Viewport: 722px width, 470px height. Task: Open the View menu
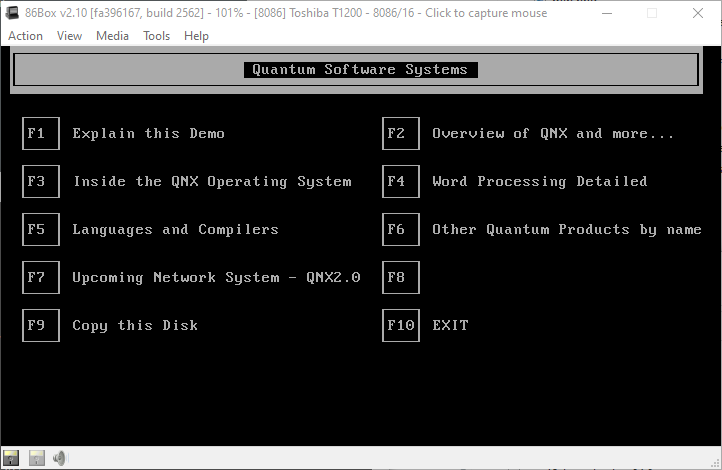tap(69, 36)
